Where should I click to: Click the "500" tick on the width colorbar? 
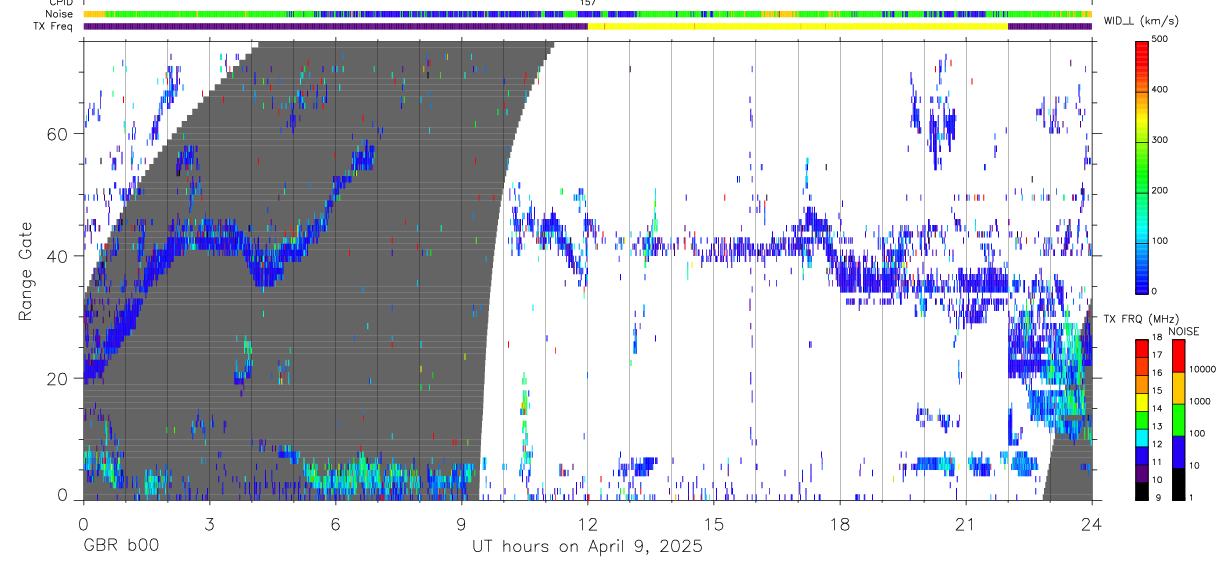1160,39
